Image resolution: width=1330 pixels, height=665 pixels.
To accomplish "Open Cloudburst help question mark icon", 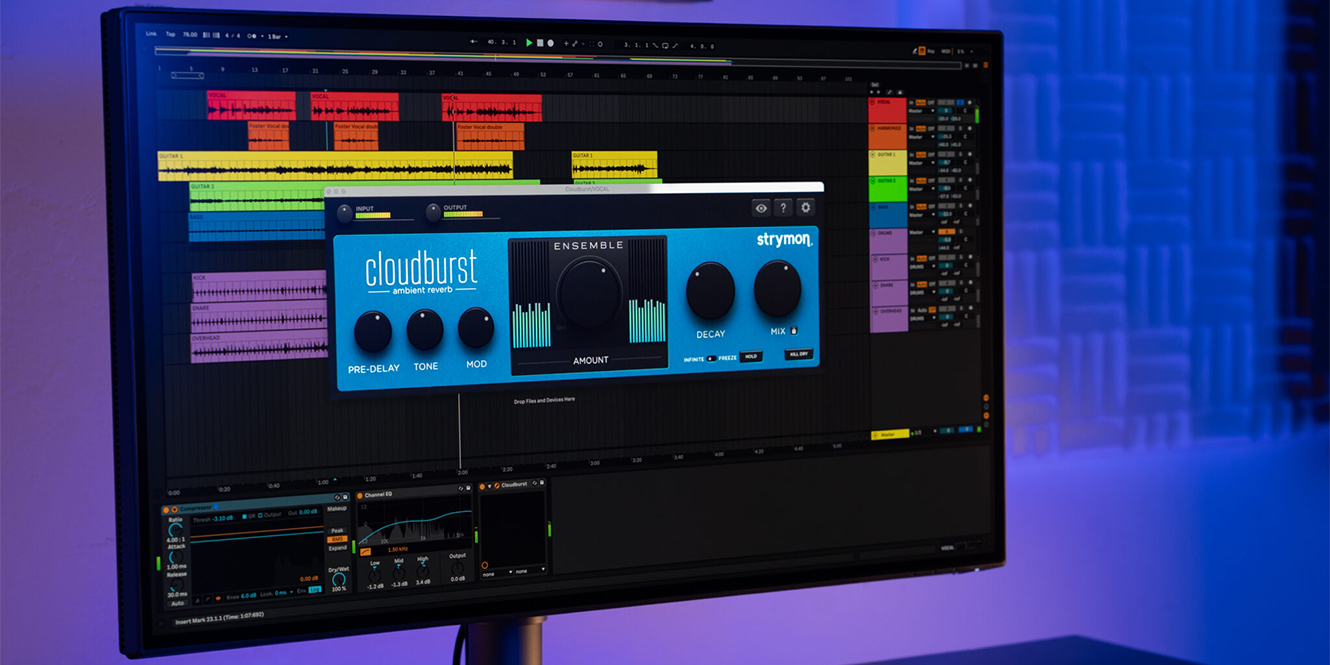I will pyautogui.click(x=783, y=208).
